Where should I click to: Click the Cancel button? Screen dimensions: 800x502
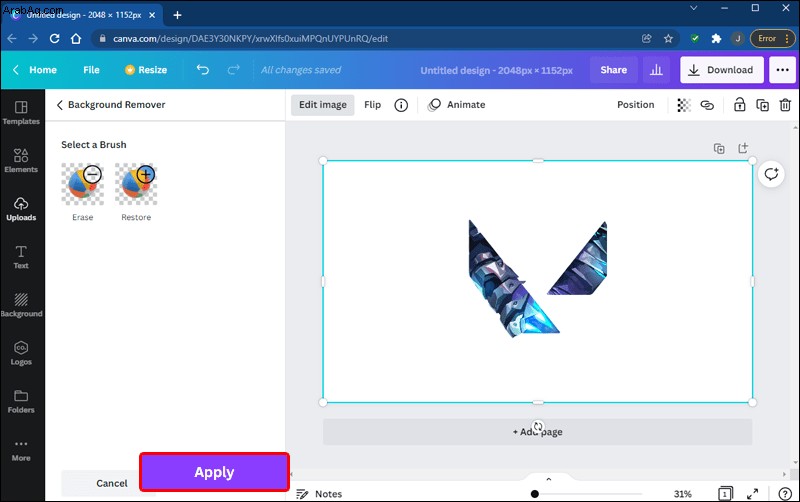[x=111, y=483]
